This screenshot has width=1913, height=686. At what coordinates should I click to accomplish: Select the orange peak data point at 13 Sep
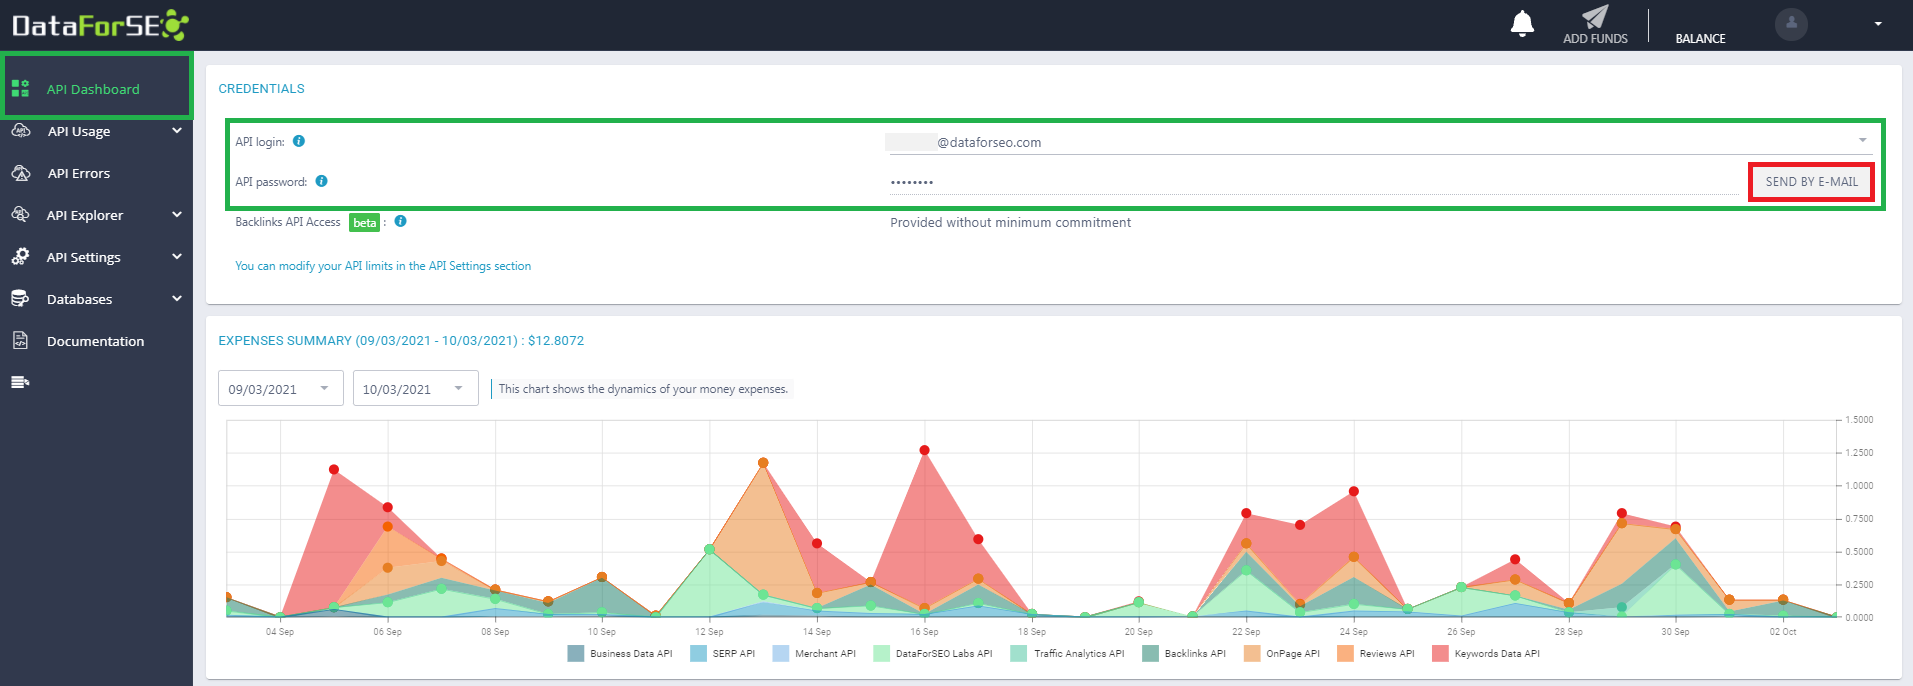[763, 463]
